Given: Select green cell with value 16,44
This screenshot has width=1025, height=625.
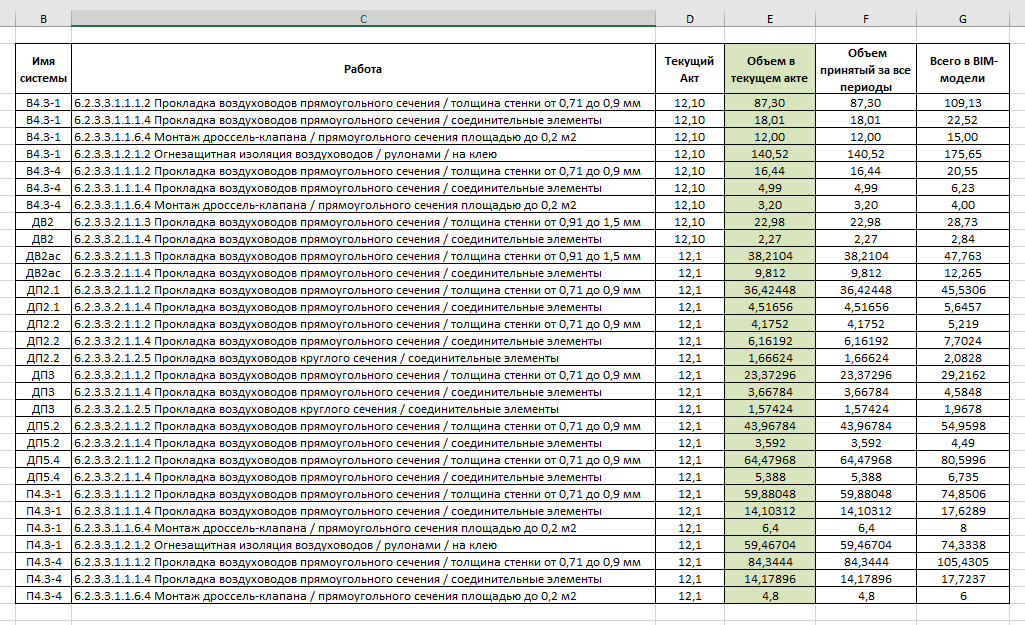Looking at the screenshot, I should (x=770, y=171).
